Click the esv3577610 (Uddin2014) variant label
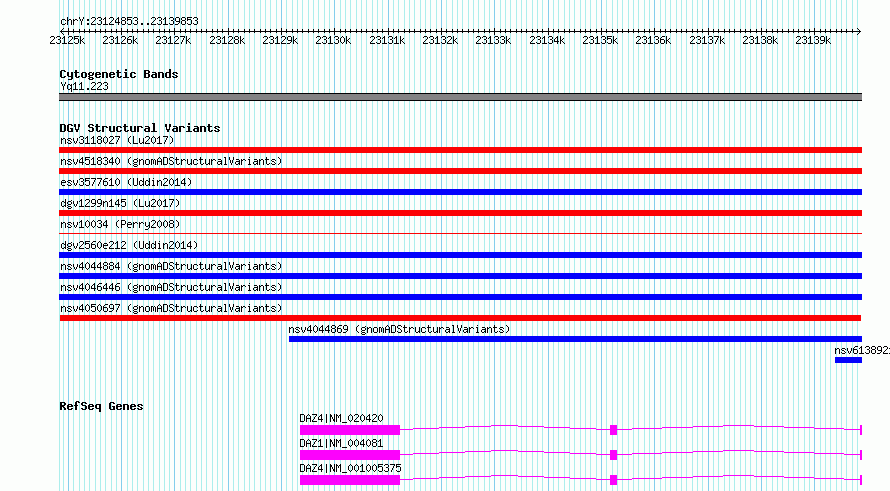890x491 pixels. [126, 182]
